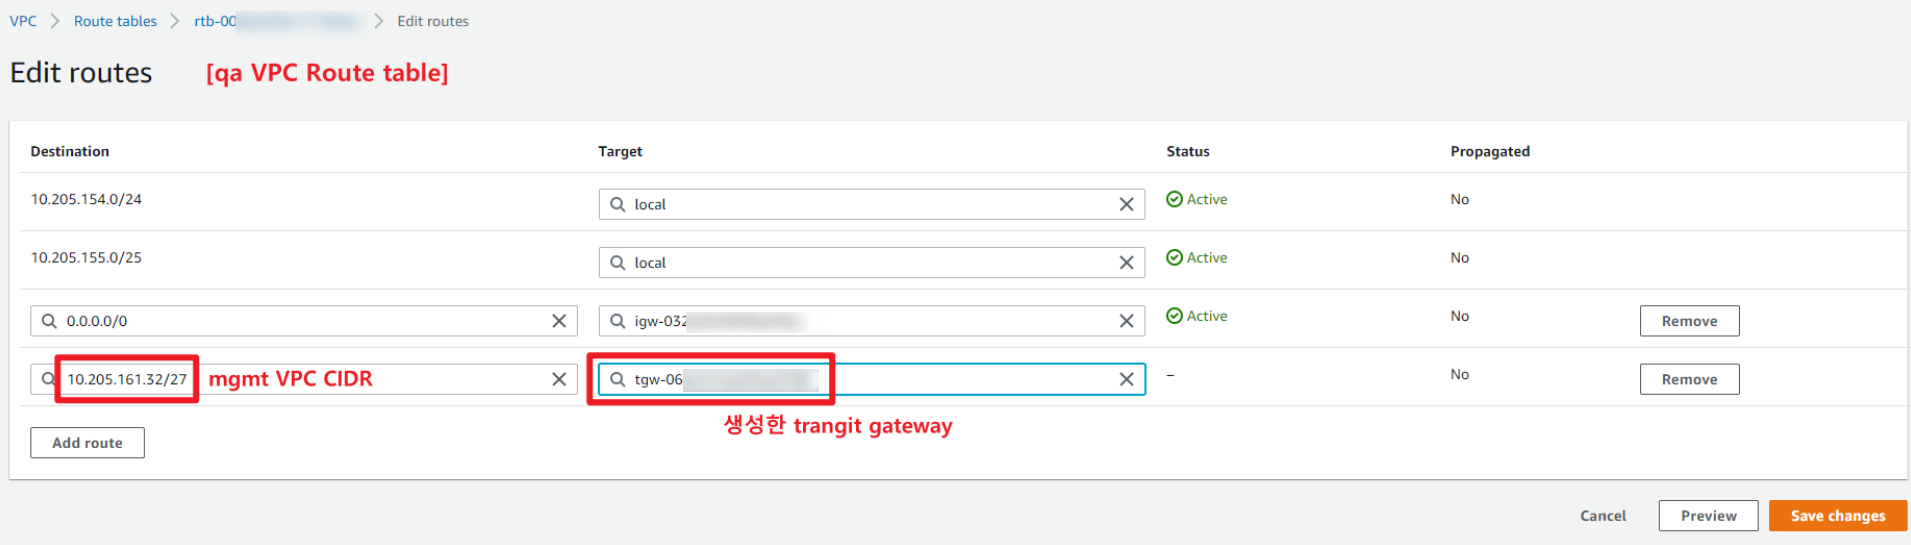Go to VPC breadcrumb link
1911x545 pixels.
click(23, 21)
